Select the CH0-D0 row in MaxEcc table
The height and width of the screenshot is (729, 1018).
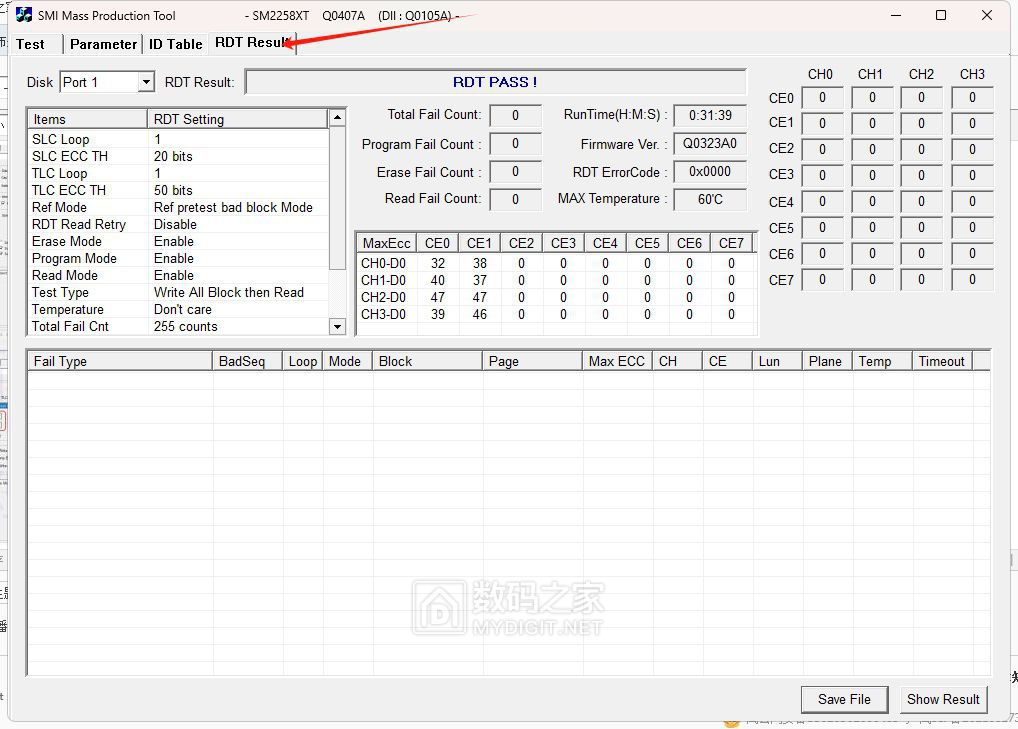point(557,264)
